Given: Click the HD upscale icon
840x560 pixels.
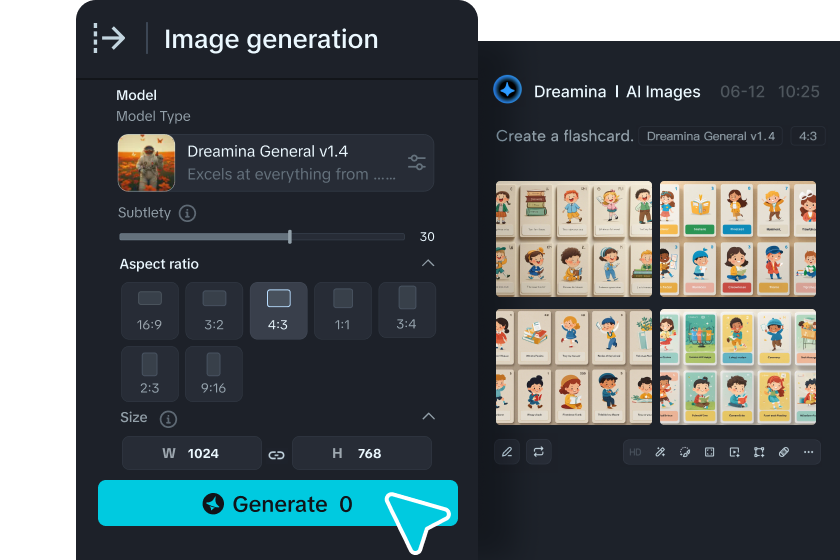Looking at the screenshot, I should click(x=635, y=452).
